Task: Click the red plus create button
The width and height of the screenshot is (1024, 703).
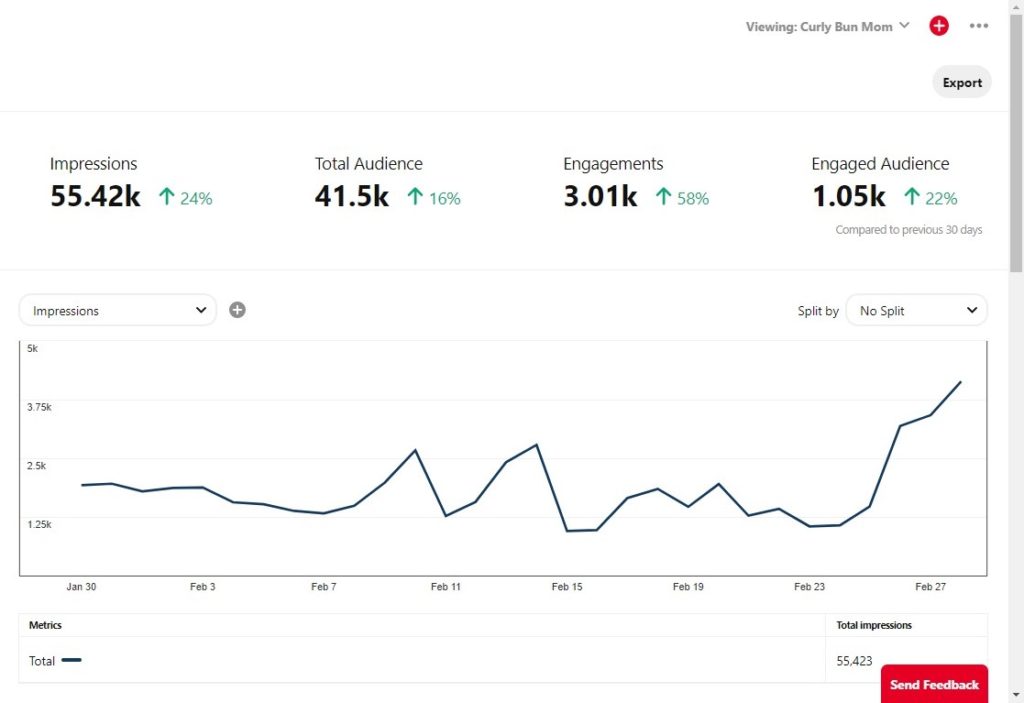Action: point(938,26)
